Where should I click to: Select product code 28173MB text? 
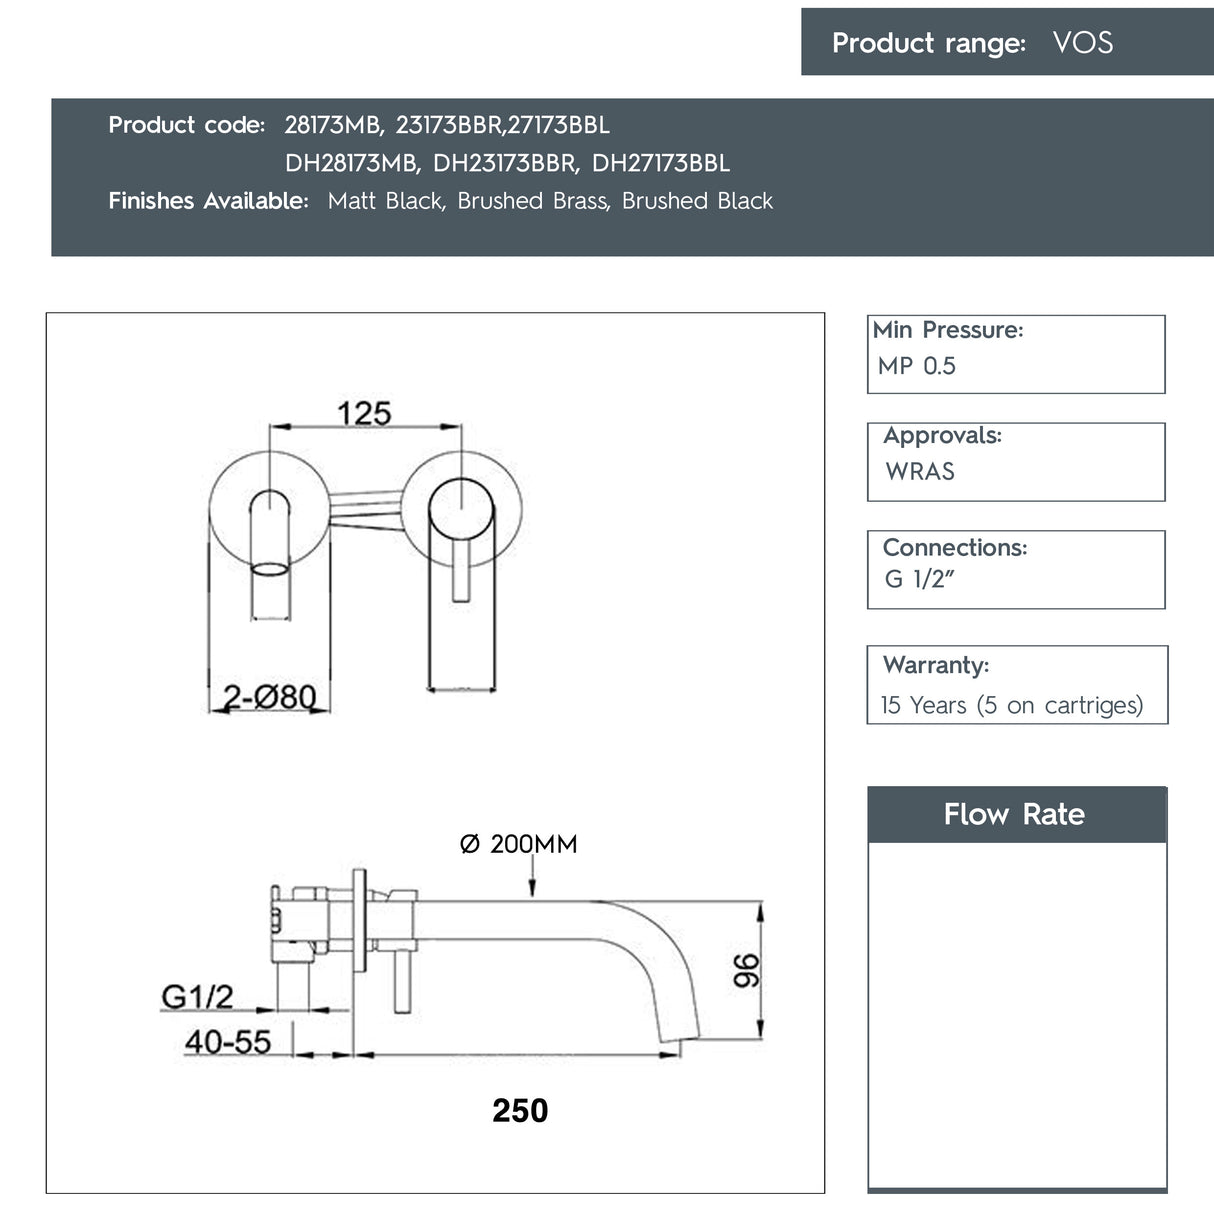(x=333, y=125)
